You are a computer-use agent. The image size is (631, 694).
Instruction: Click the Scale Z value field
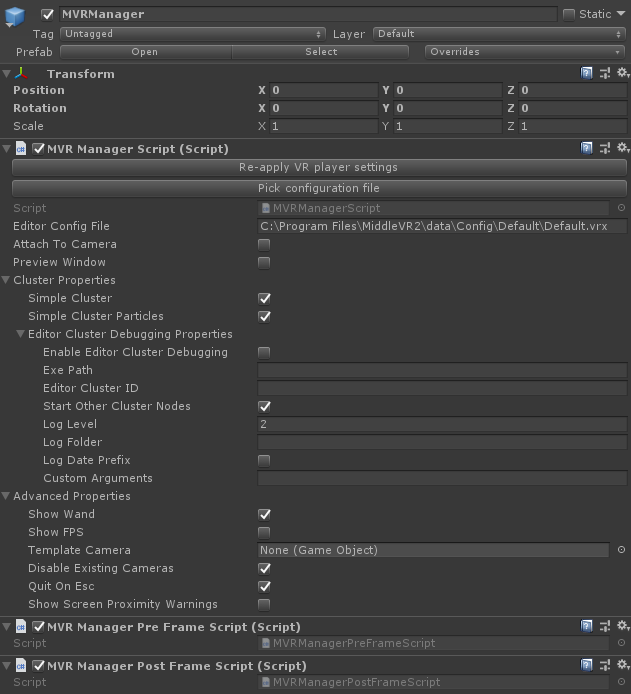click(x=573, y=126)
